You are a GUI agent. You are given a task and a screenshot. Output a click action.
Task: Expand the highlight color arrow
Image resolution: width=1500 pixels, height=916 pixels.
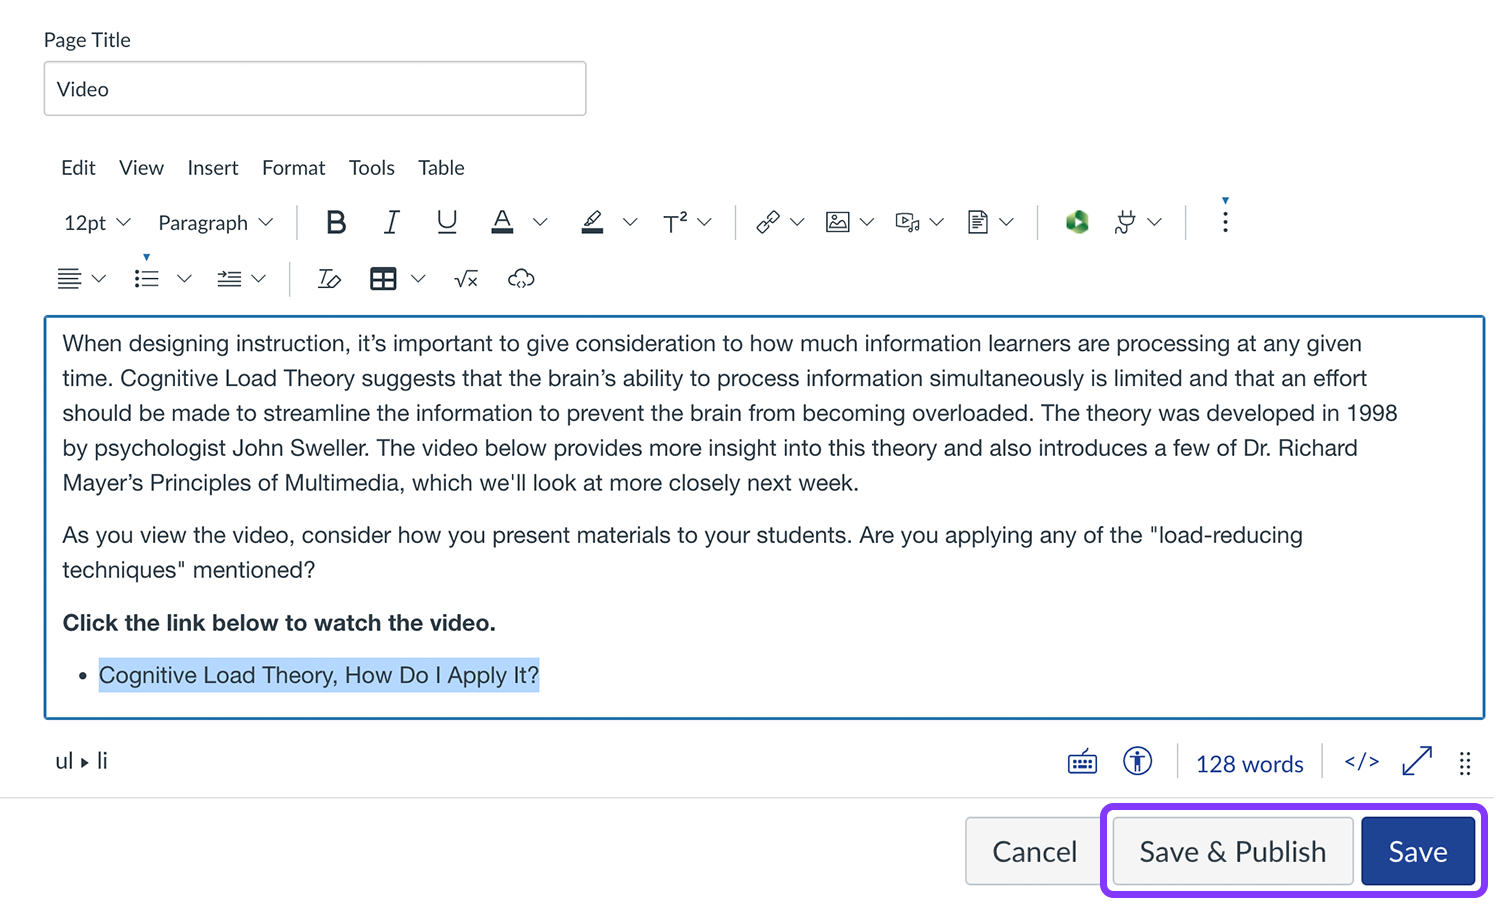pyautogui.click(x=630, y=222)
